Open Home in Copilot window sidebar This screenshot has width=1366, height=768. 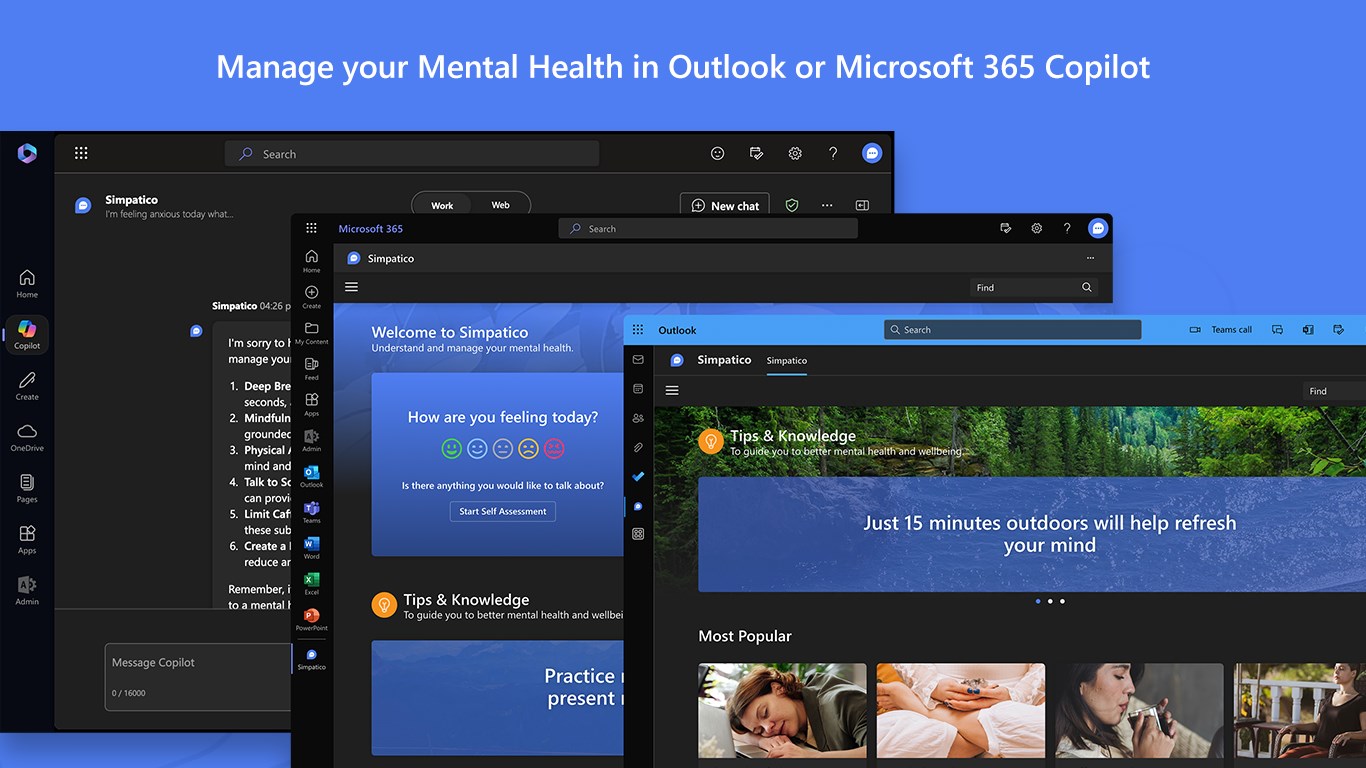tap(27, 283)
